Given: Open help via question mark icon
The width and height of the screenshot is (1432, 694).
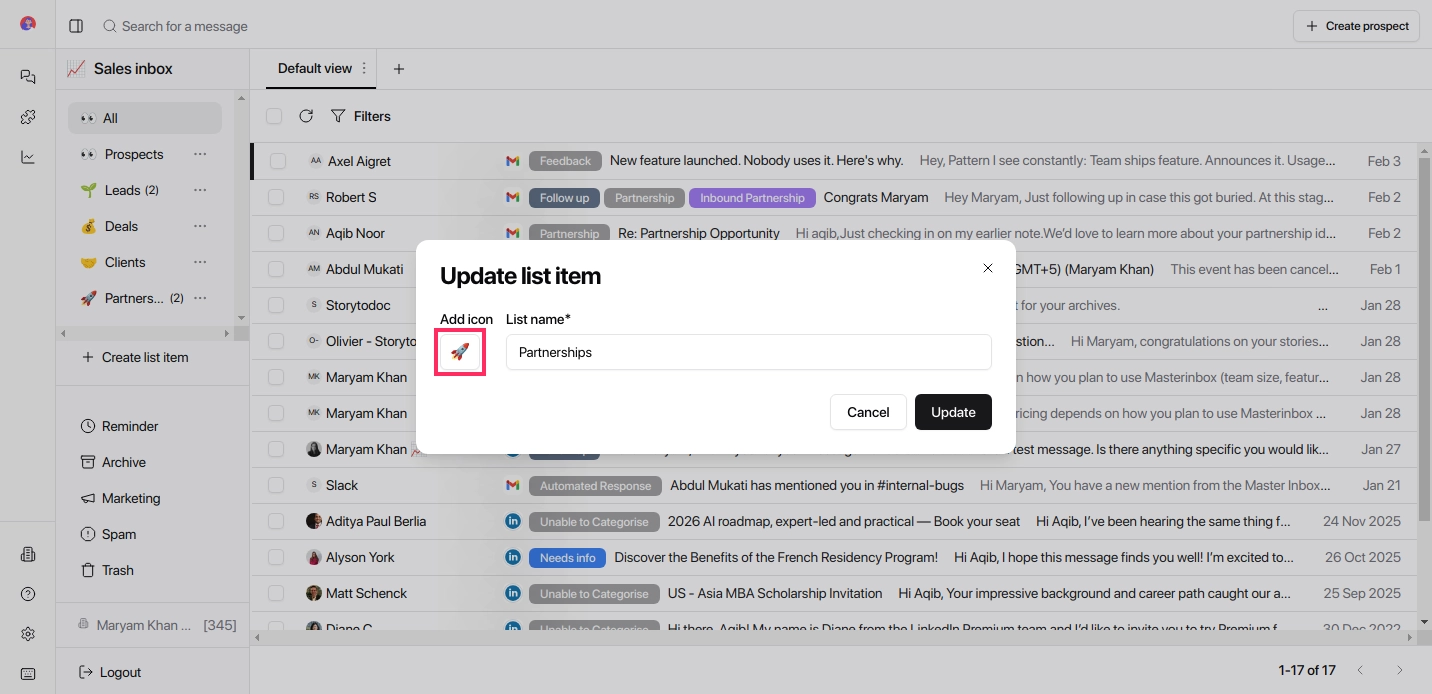Looking at the screenshot, I should click(27, 593).
